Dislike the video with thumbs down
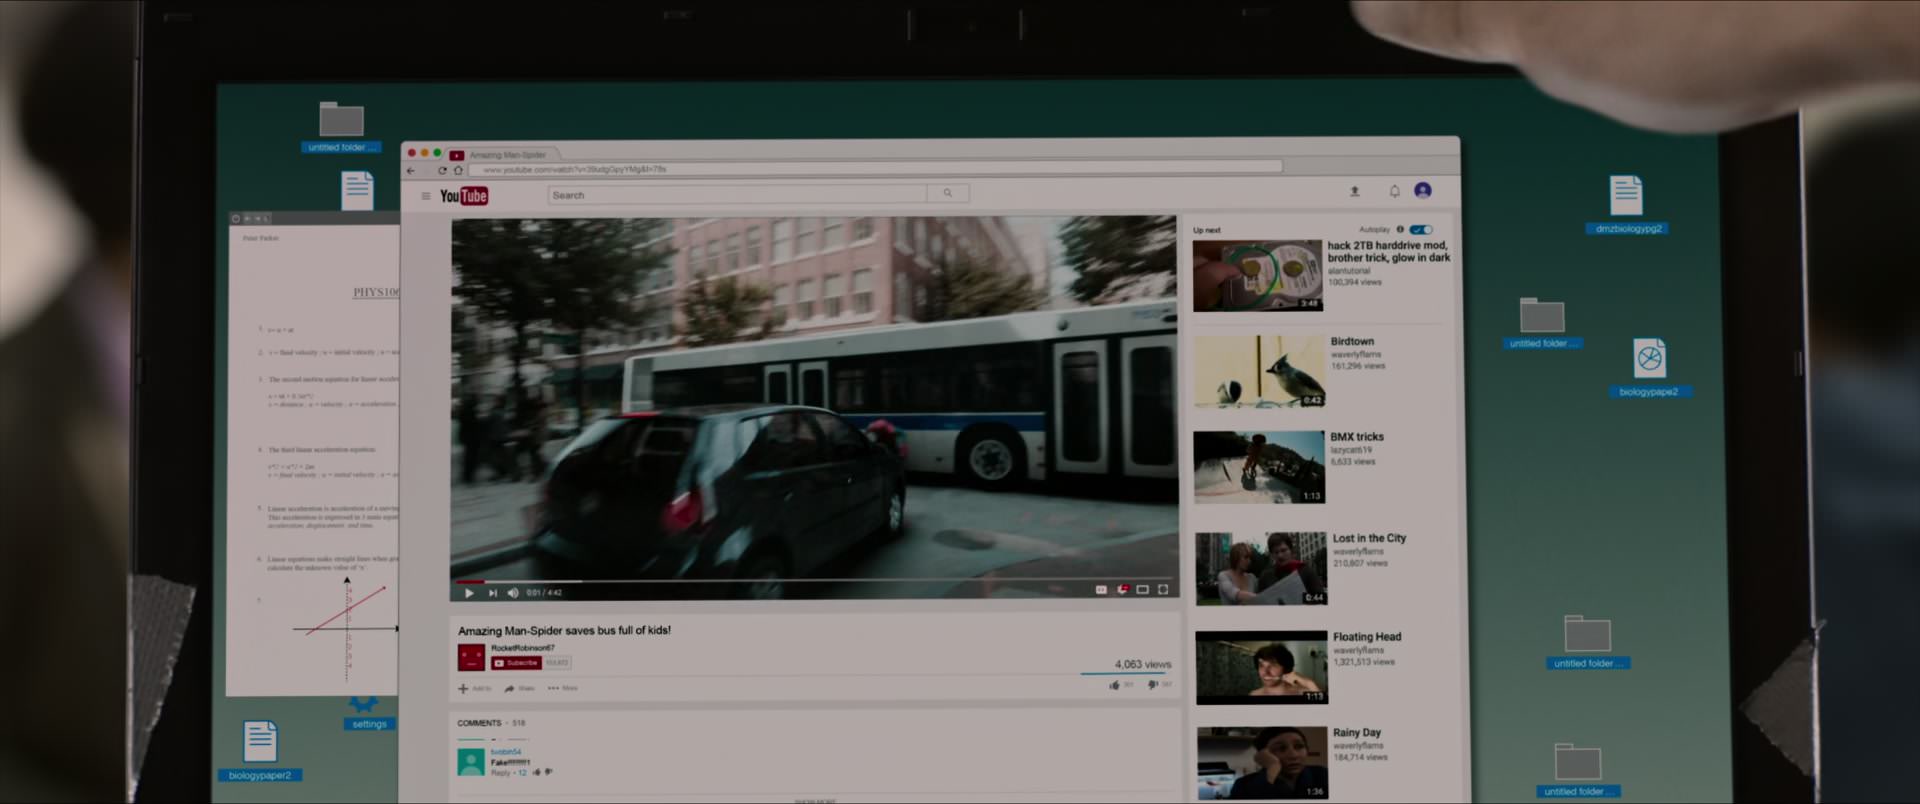 click(x=1153, y=685)
